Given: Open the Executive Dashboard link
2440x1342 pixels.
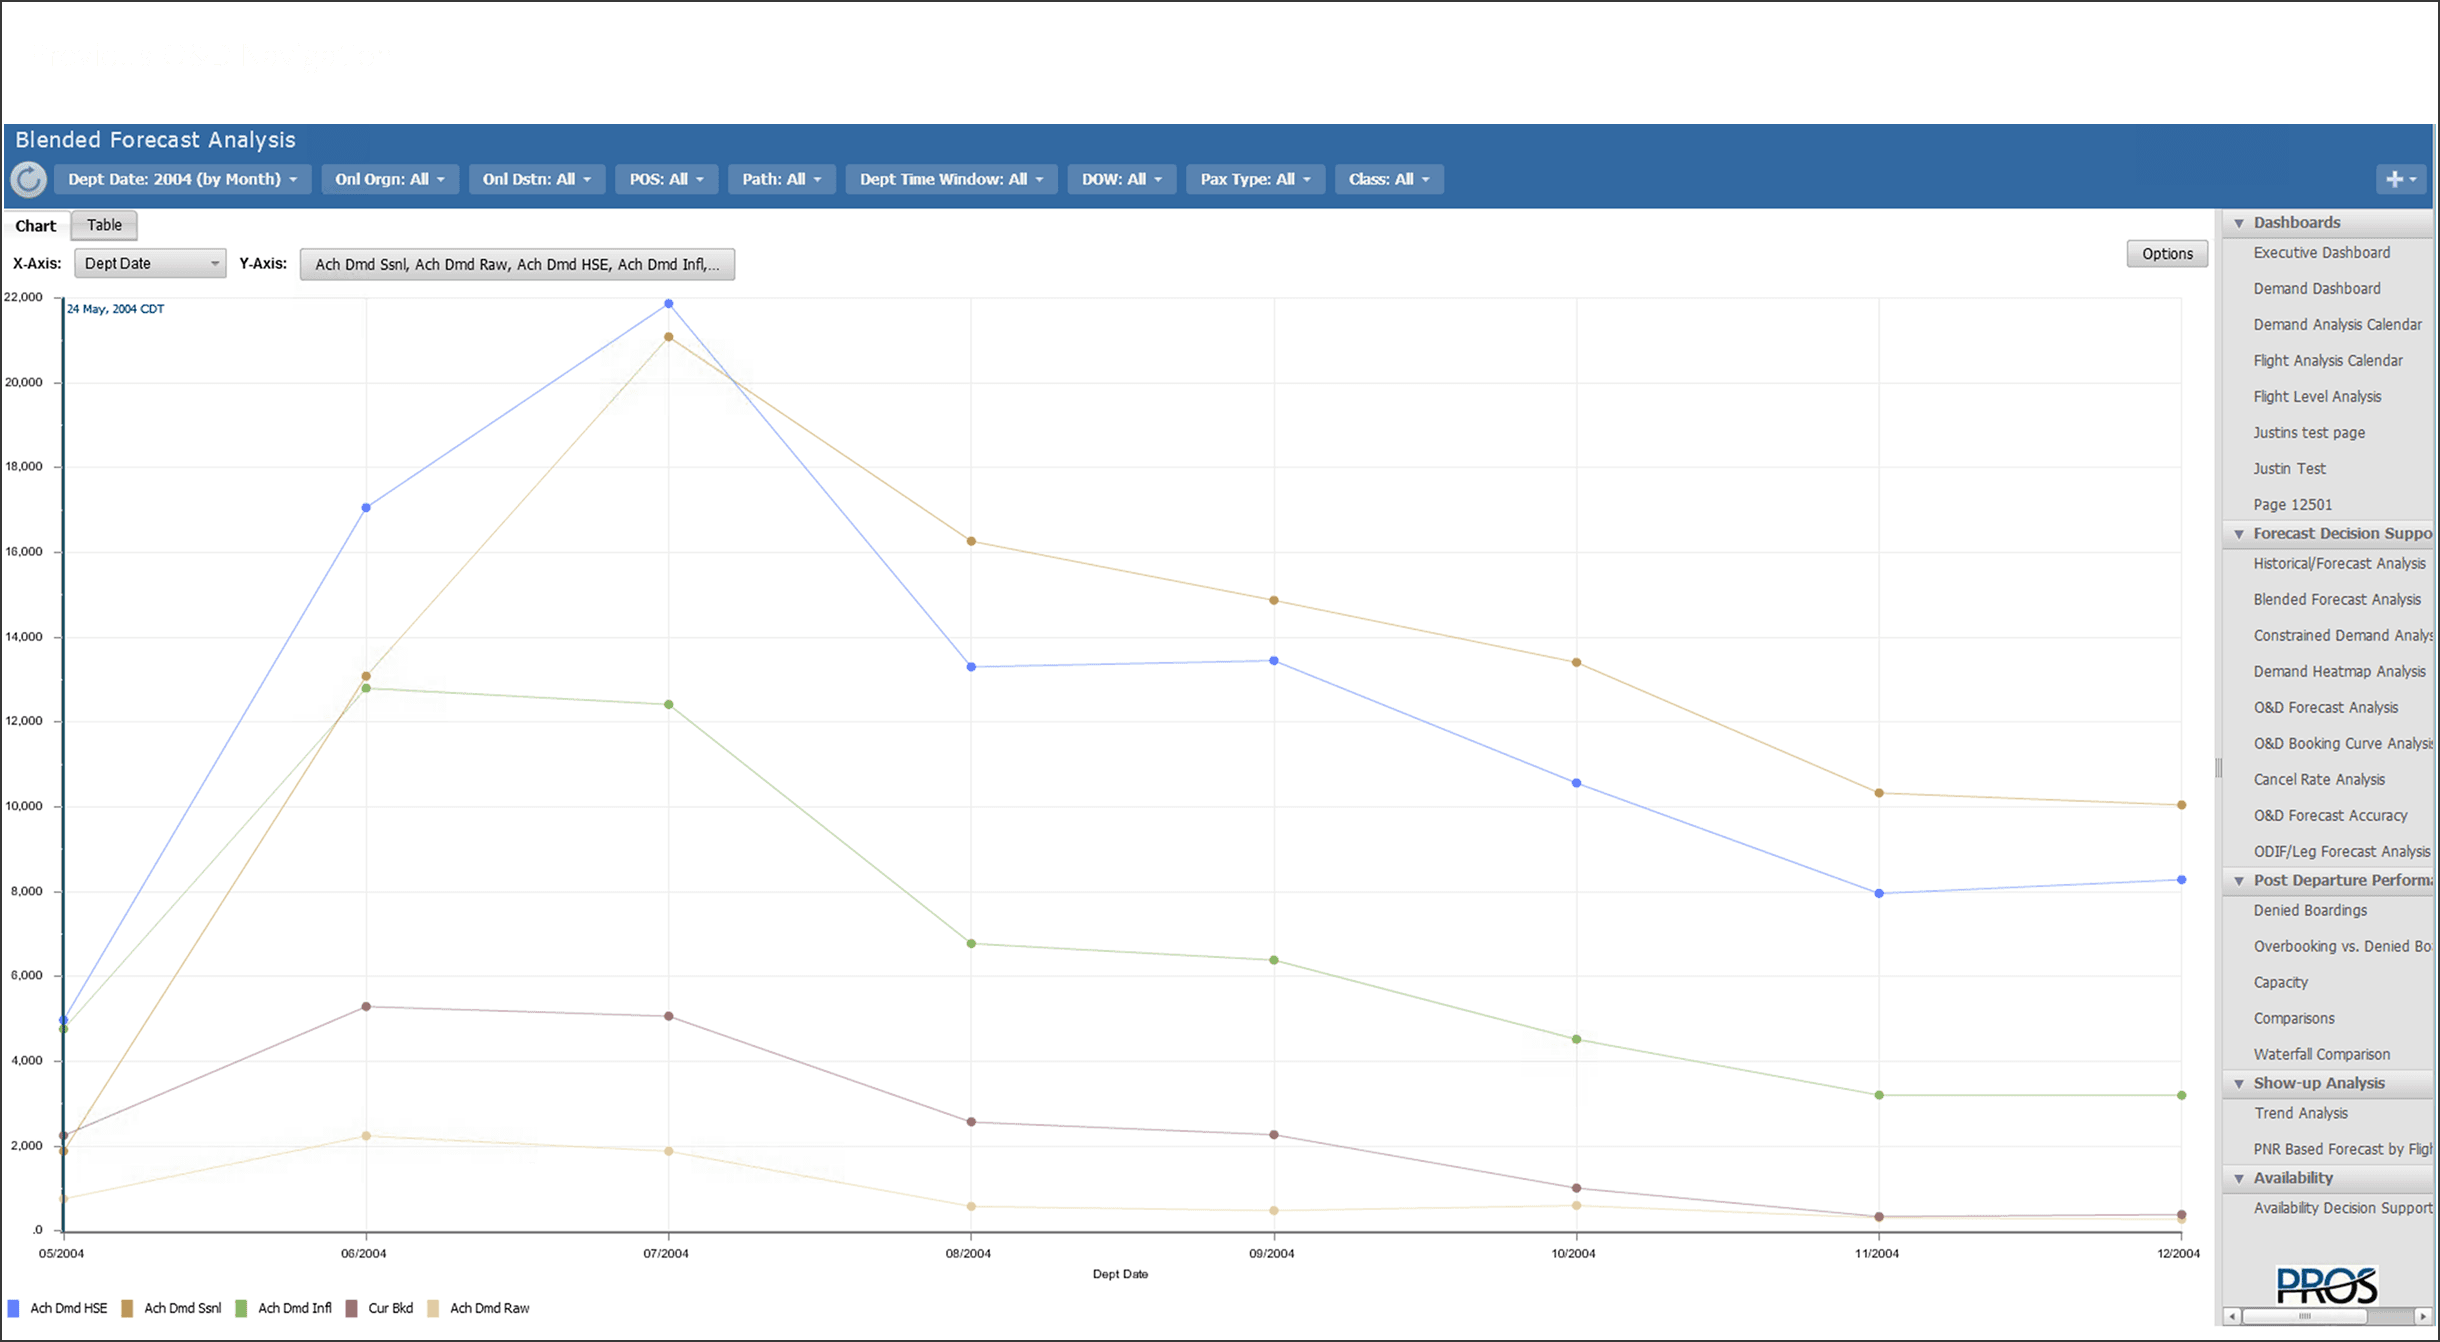Looking at the screenshot, I should click(2321, 253).
